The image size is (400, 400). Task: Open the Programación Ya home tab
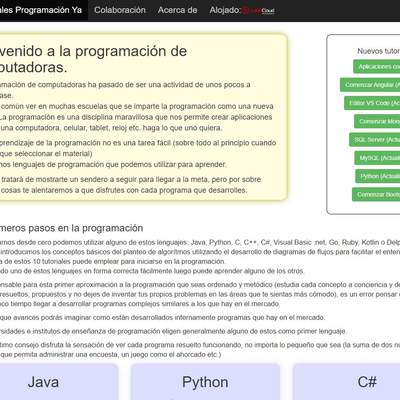coord(43,10)
